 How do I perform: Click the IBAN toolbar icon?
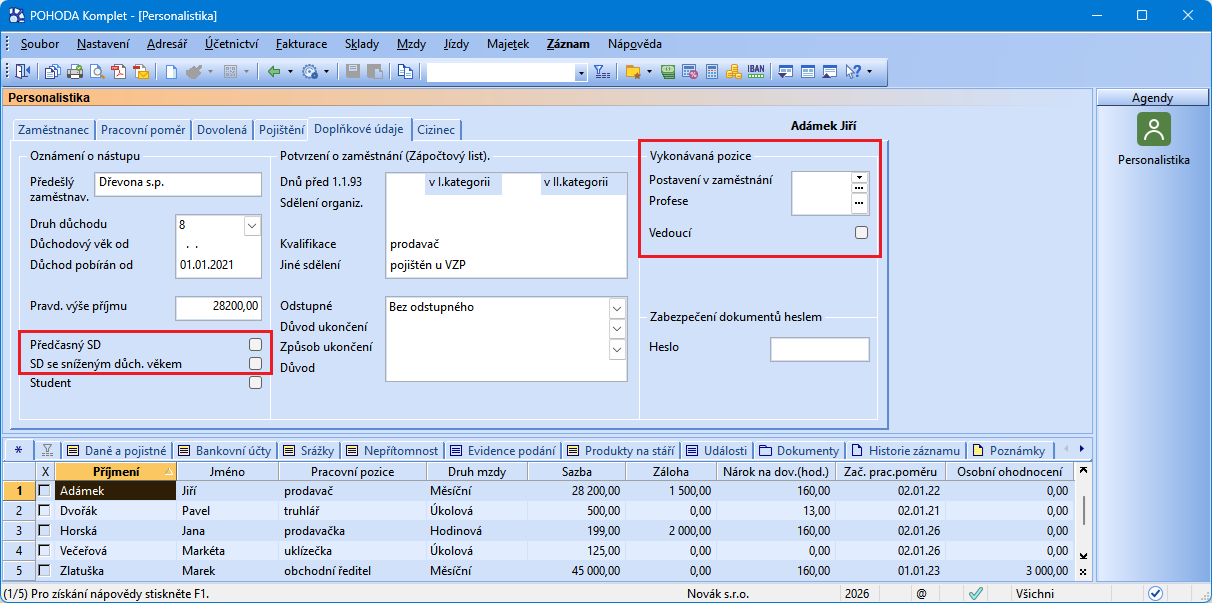coord(756,71)
